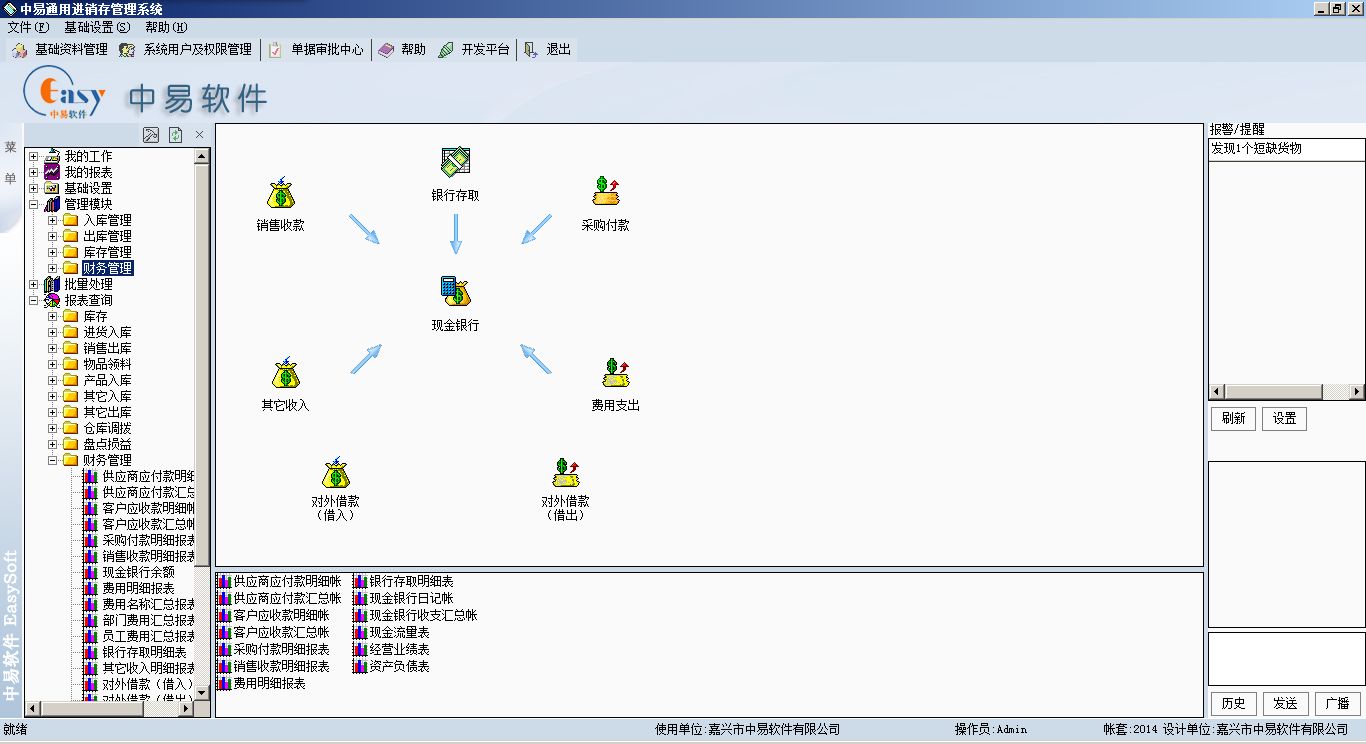1366x744 pixels.
Task: Select 现金银行余额 in the tree
Action: (138, 572)
